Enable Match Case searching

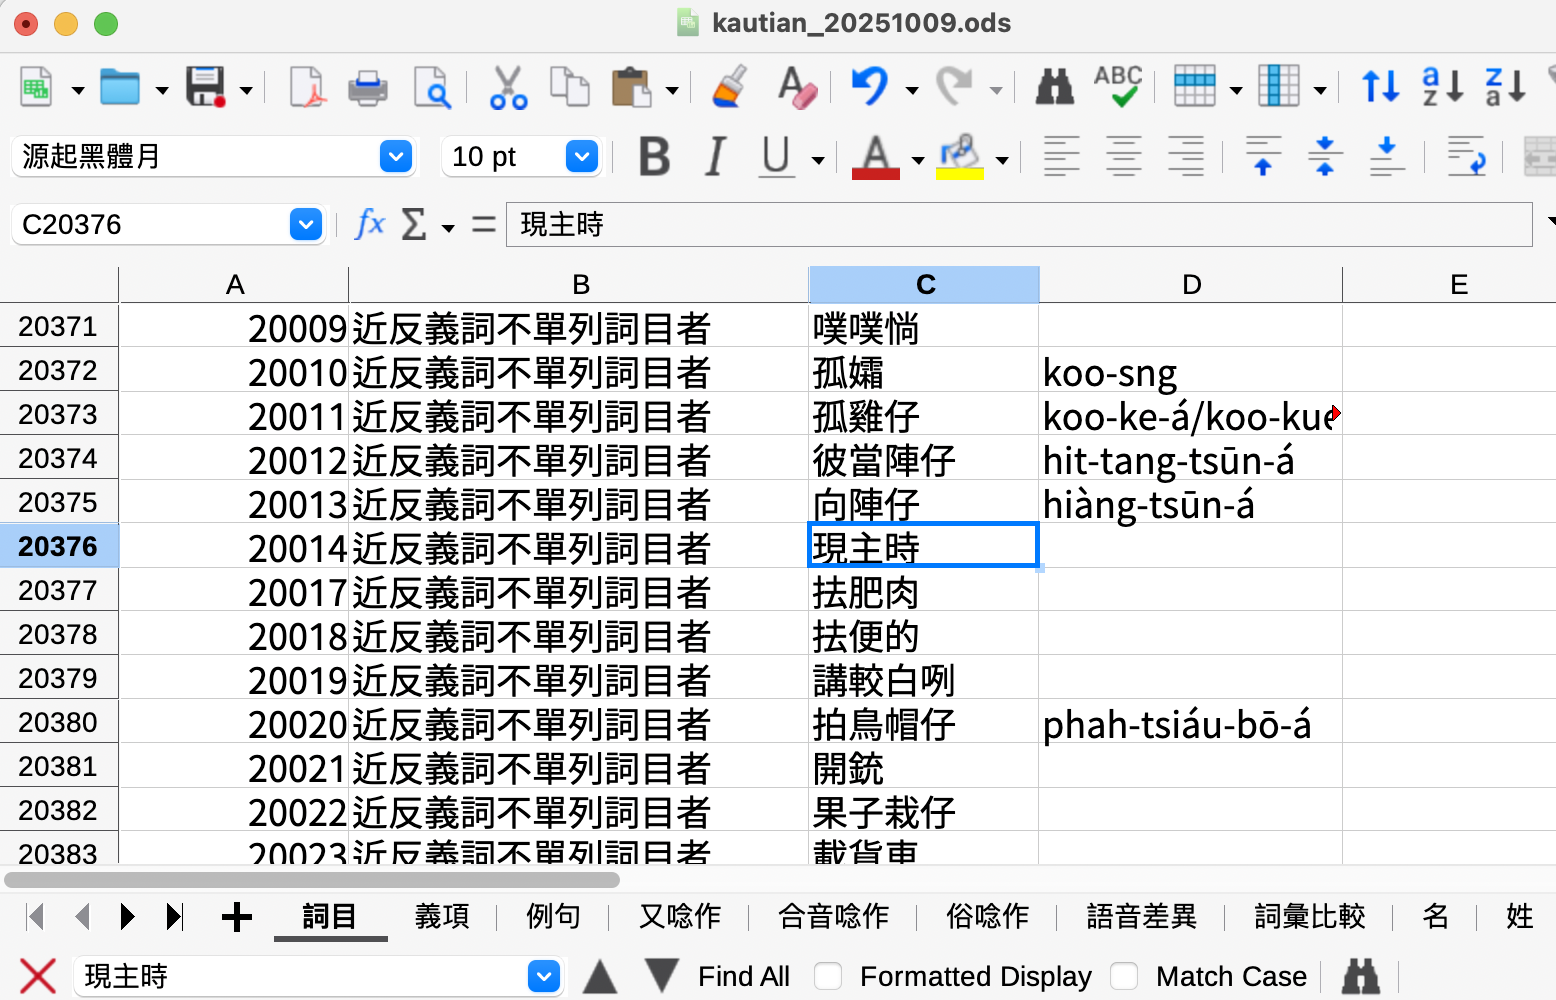[1124, 976]
